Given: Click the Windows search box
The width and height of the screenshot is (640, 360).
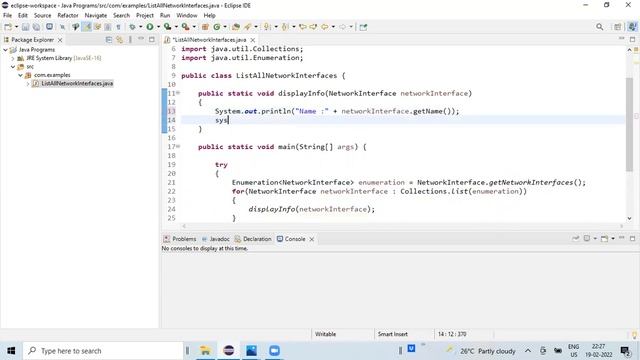Looking at the screenshot, I should click(103, 351).
